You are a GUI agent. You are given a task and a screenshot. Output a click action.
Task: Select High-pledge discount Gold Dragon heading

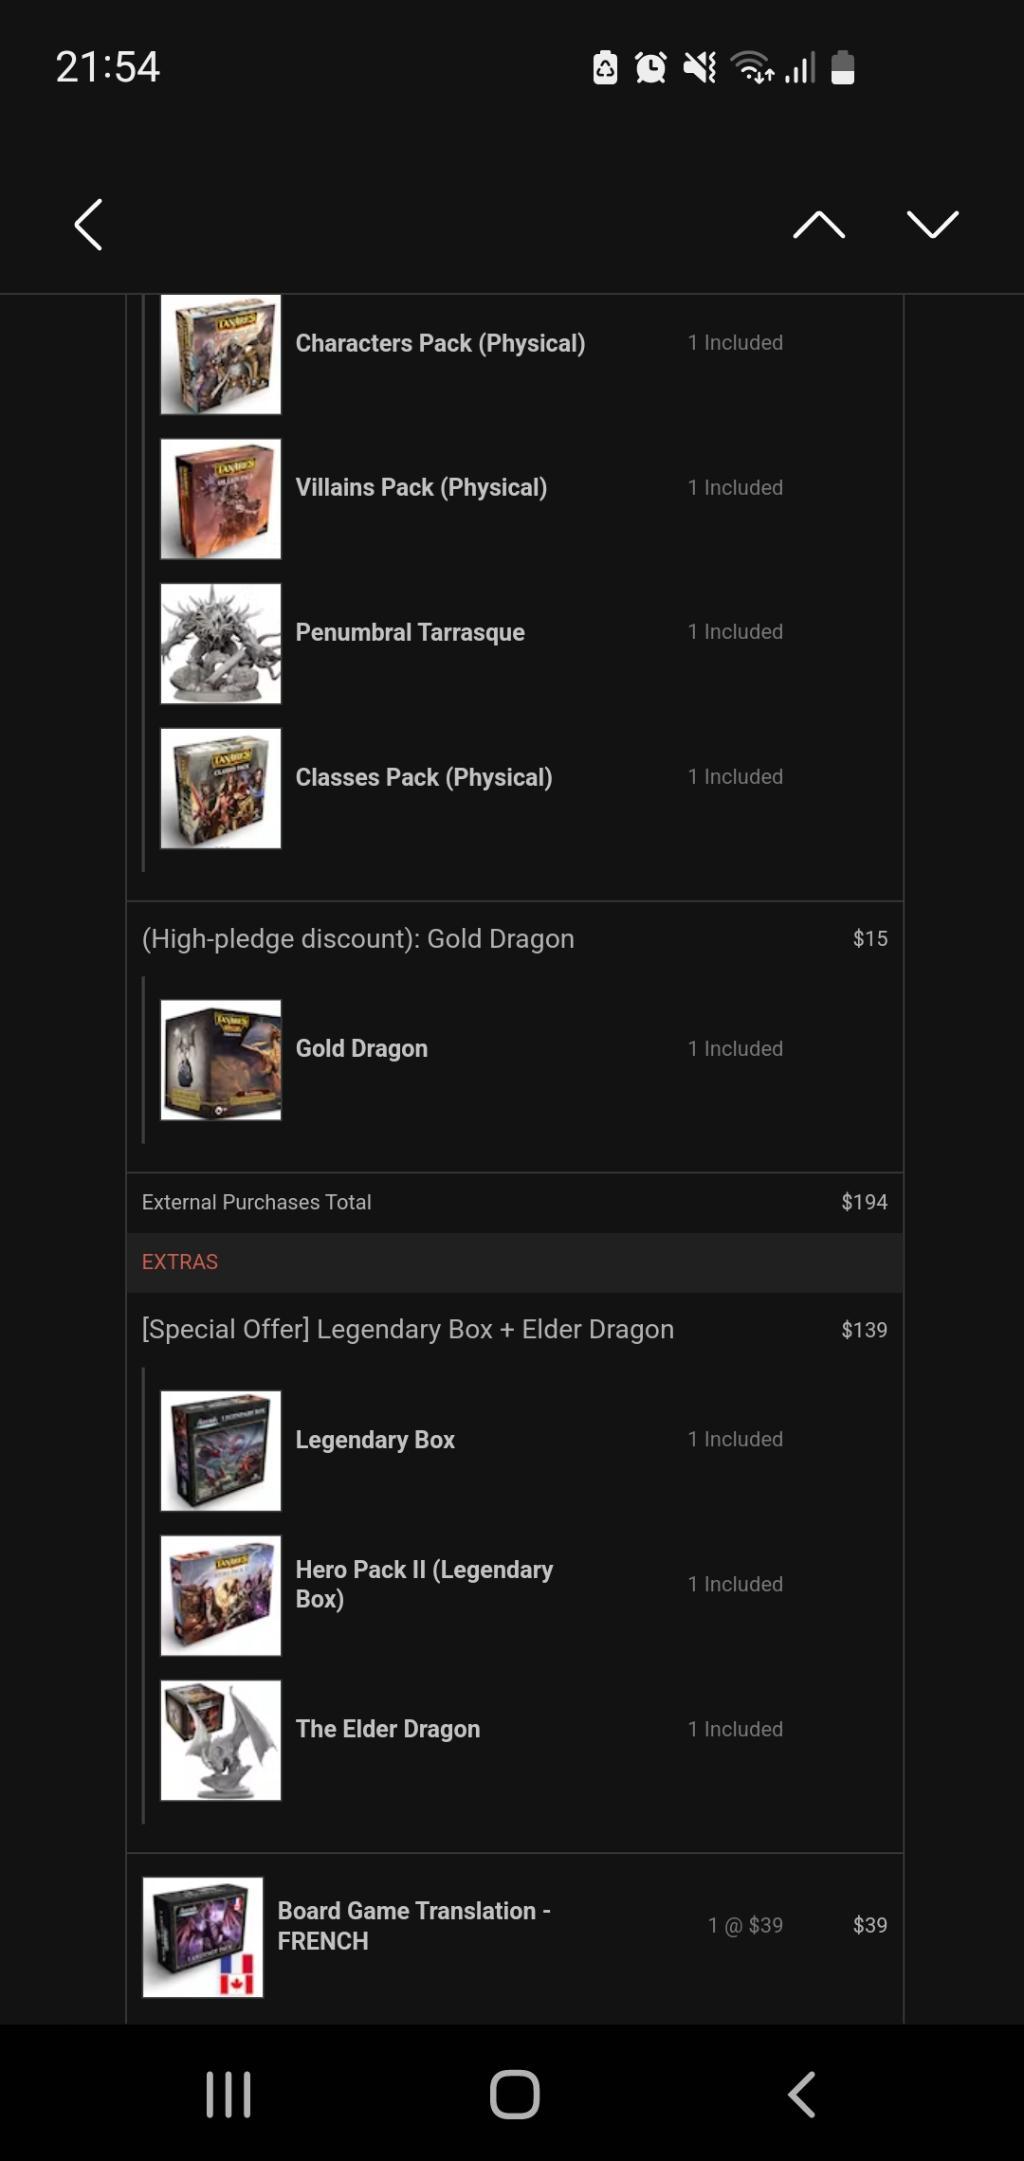click(358, 939)
